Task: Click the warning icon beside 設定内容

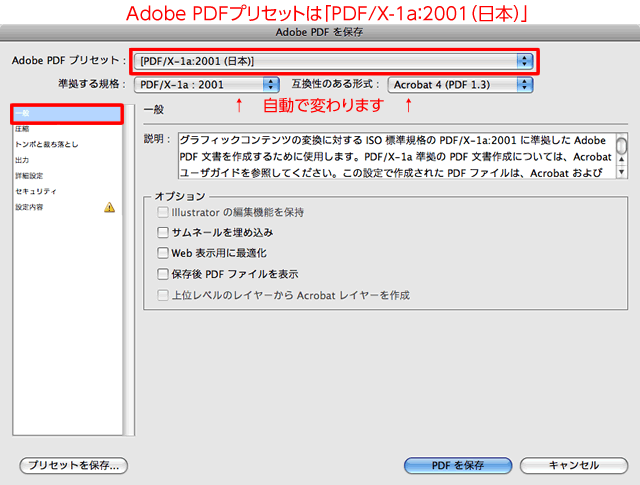Action: [x=109, y=207]
